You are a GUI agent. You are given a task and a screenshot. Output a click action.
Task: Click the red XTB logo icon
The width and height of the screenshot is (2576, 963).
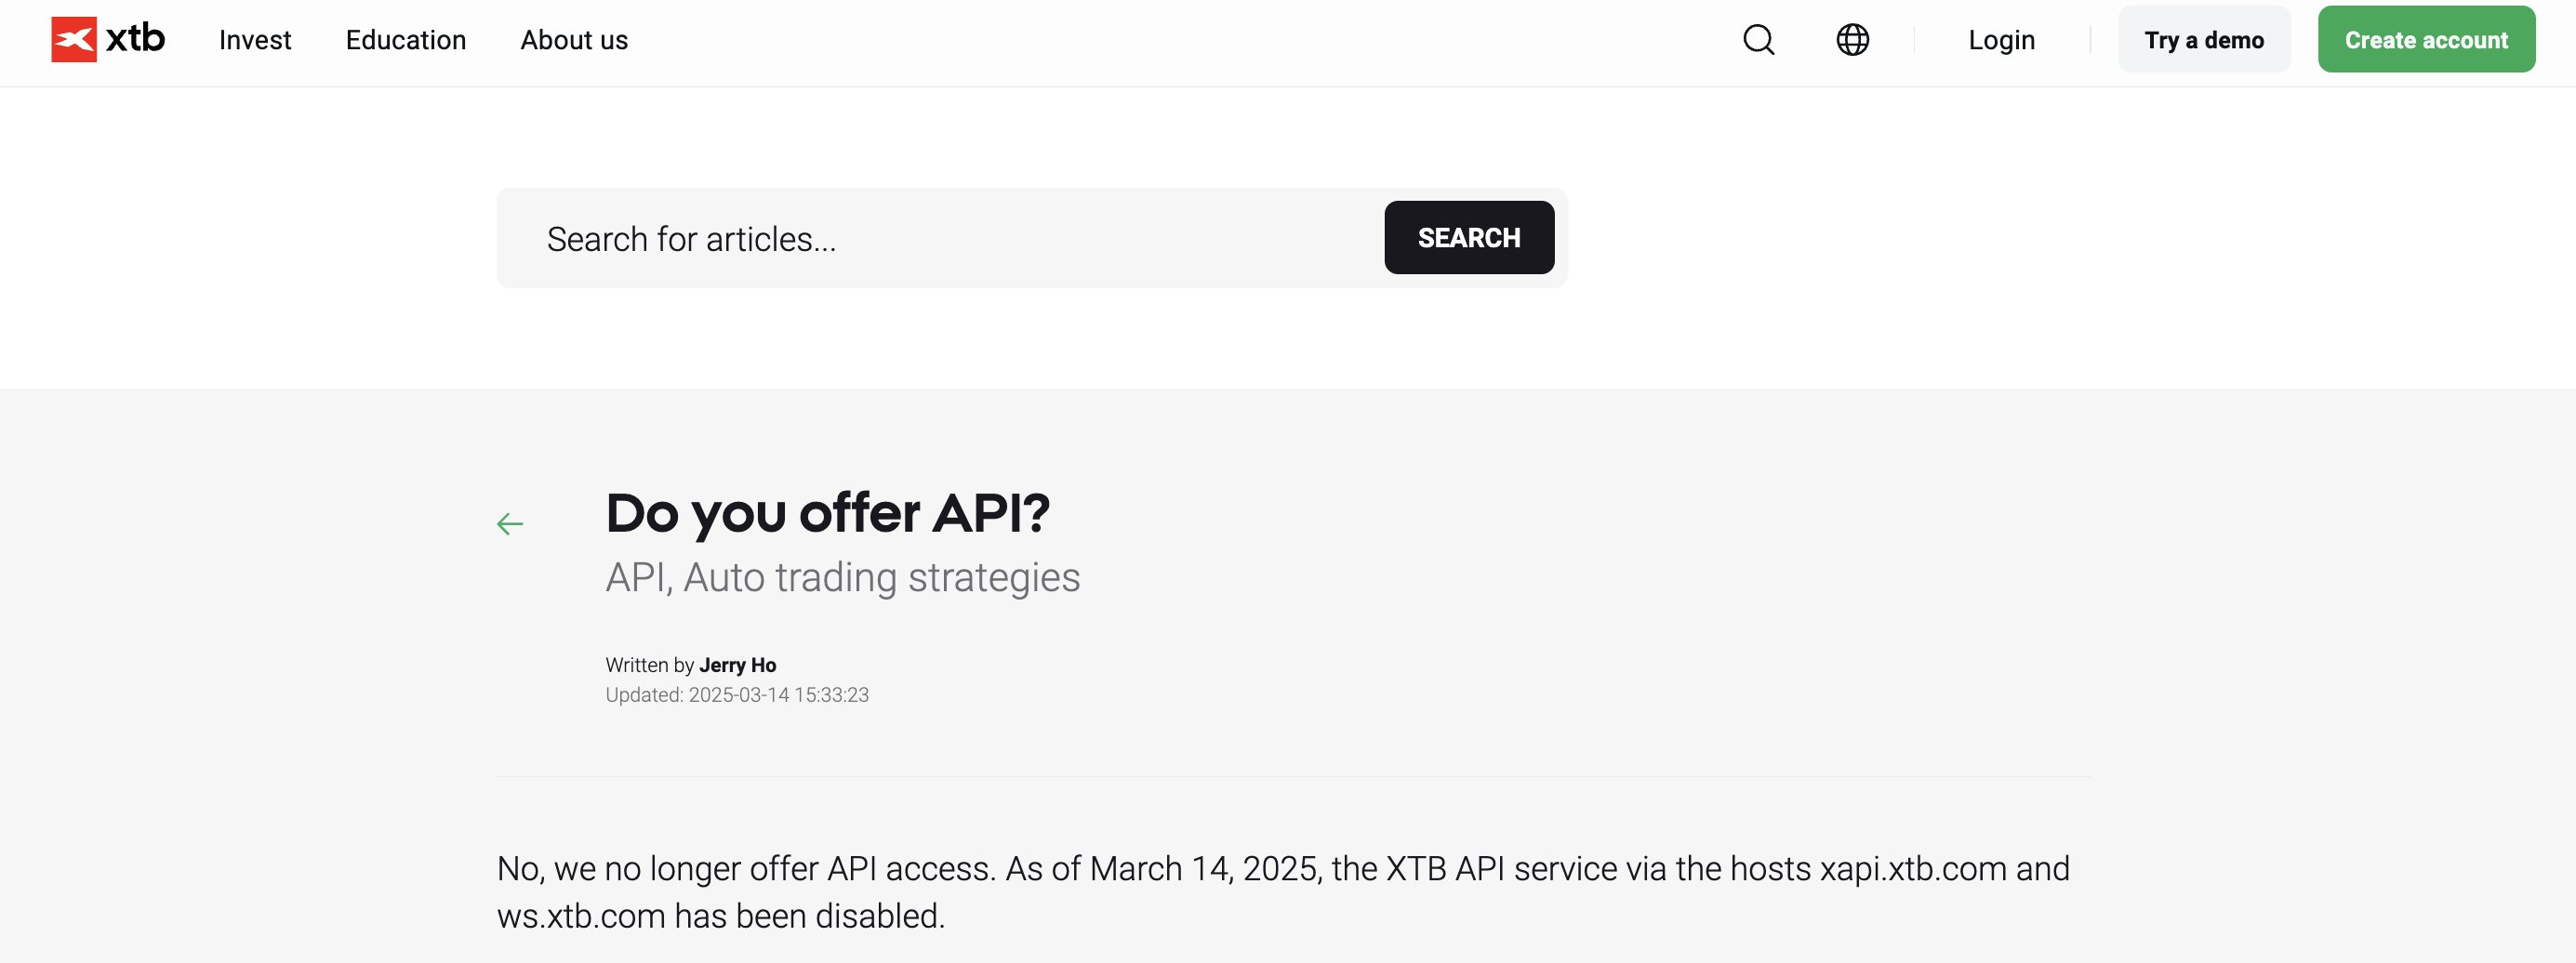(x=74, y=40)
